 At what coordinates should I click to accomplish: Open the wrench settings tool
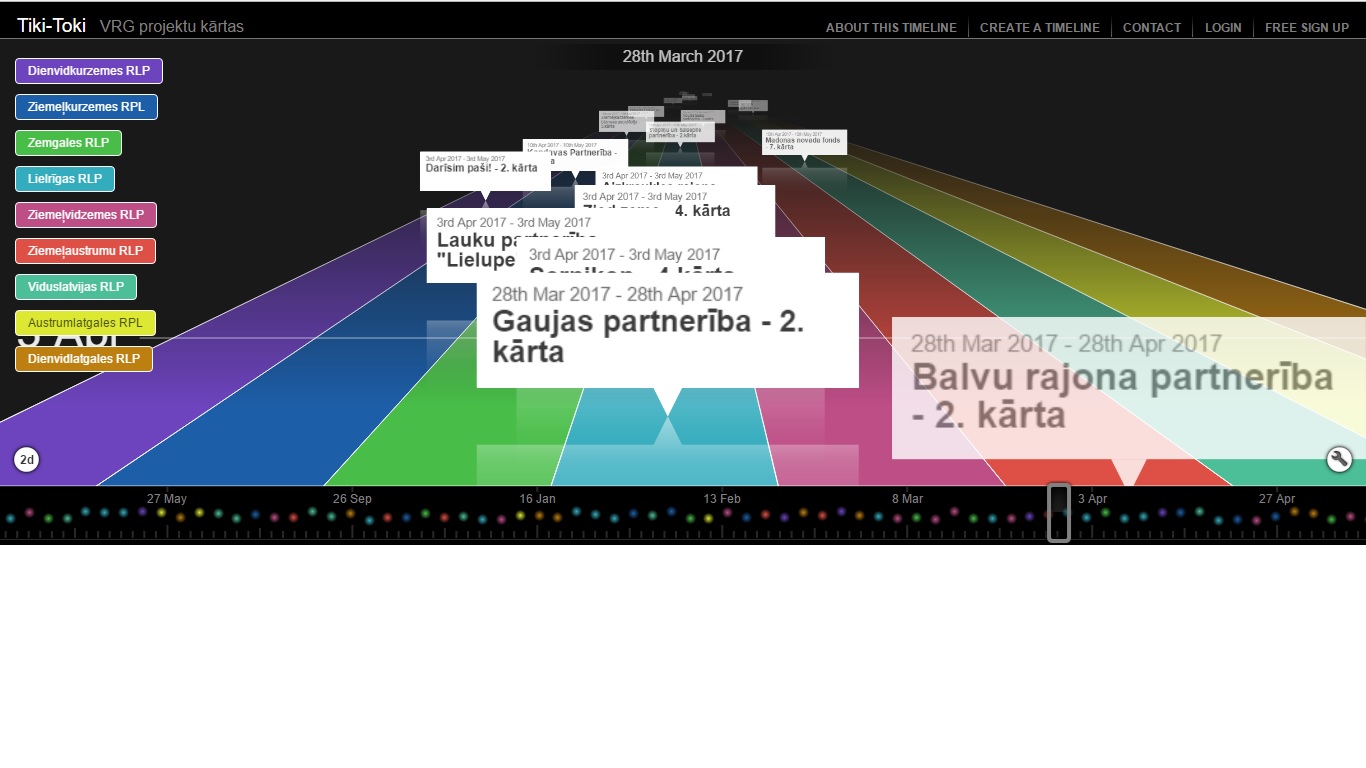[x=1339, y=459]
